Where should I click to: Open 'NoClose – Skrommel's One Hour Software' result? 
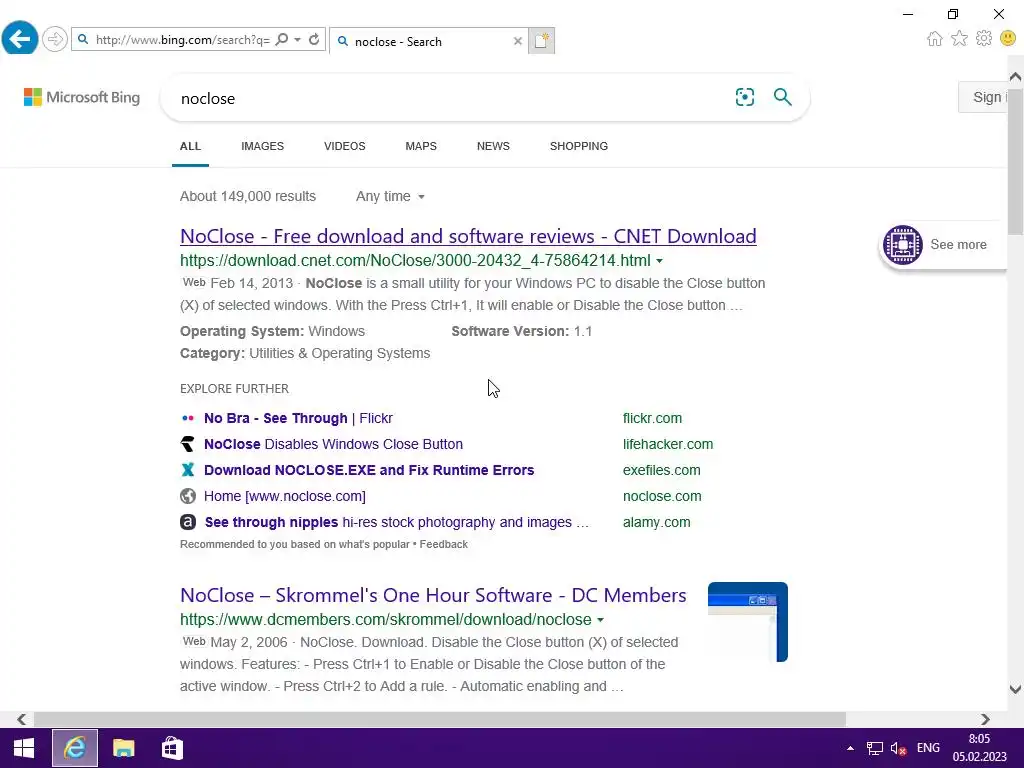click(433, 595)
